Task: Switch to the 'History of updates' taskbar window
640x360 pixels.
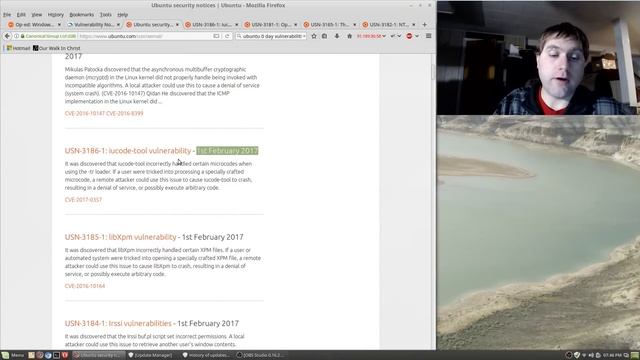Action: pos(206,355)
